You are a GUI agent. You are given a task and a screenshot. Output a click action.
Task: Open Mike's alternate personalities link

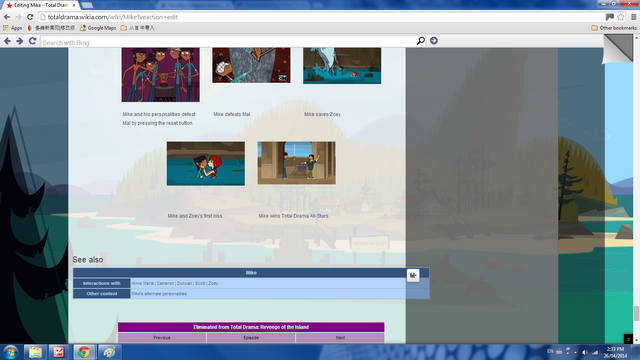pos(159,294)
